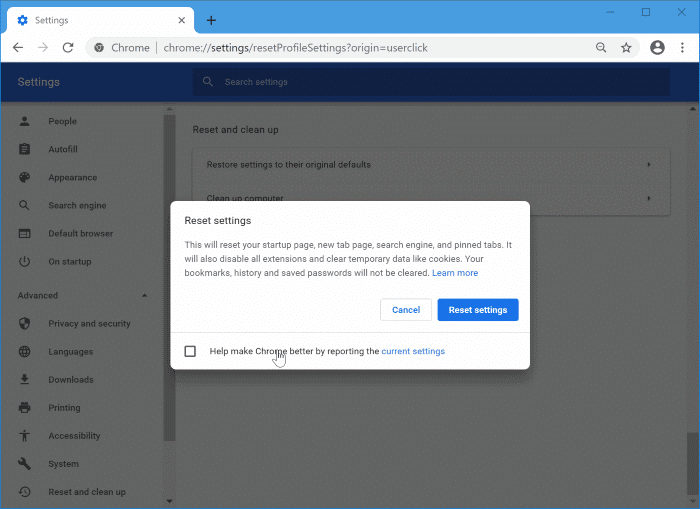Expand the Clean up computer row arrow
The image size is (700, 509).
(649, 198)
